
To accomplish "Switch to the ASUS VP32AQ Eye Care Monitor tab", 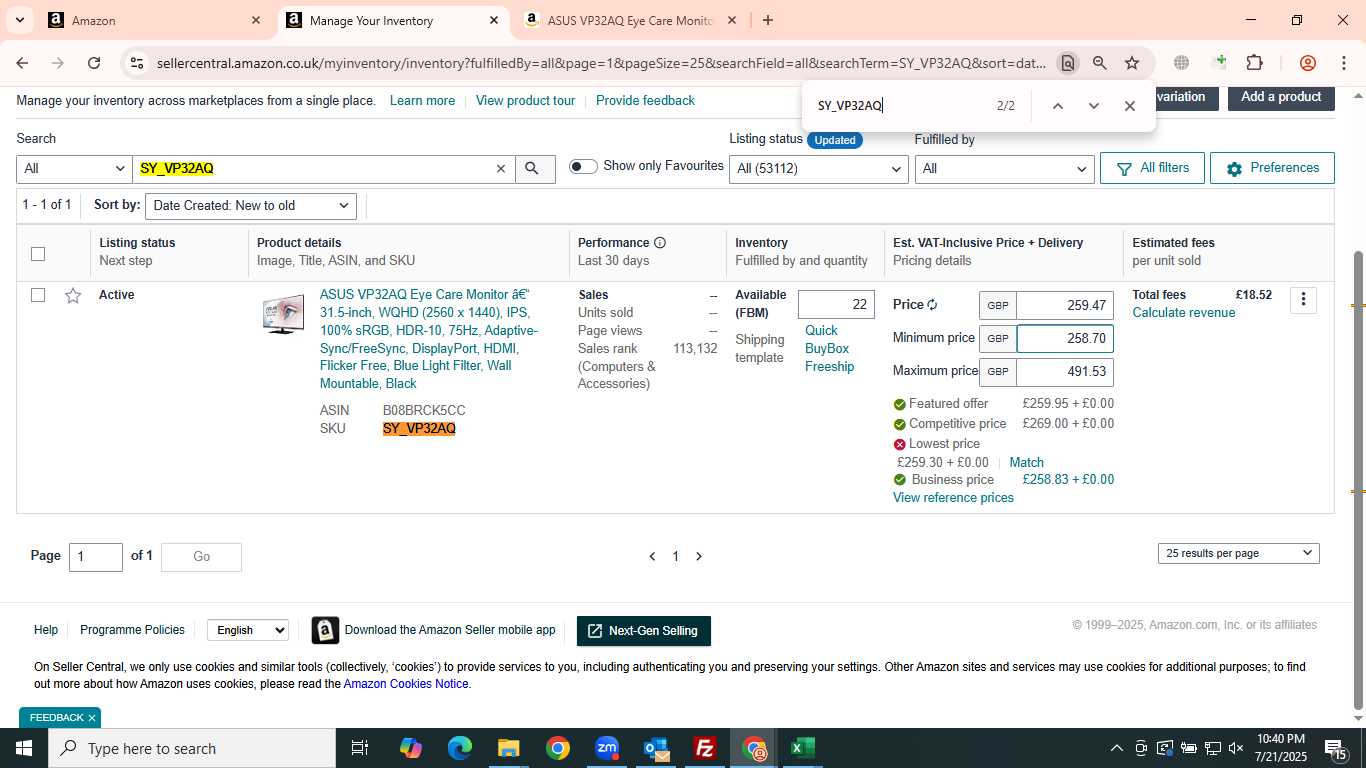I will 629,20.
